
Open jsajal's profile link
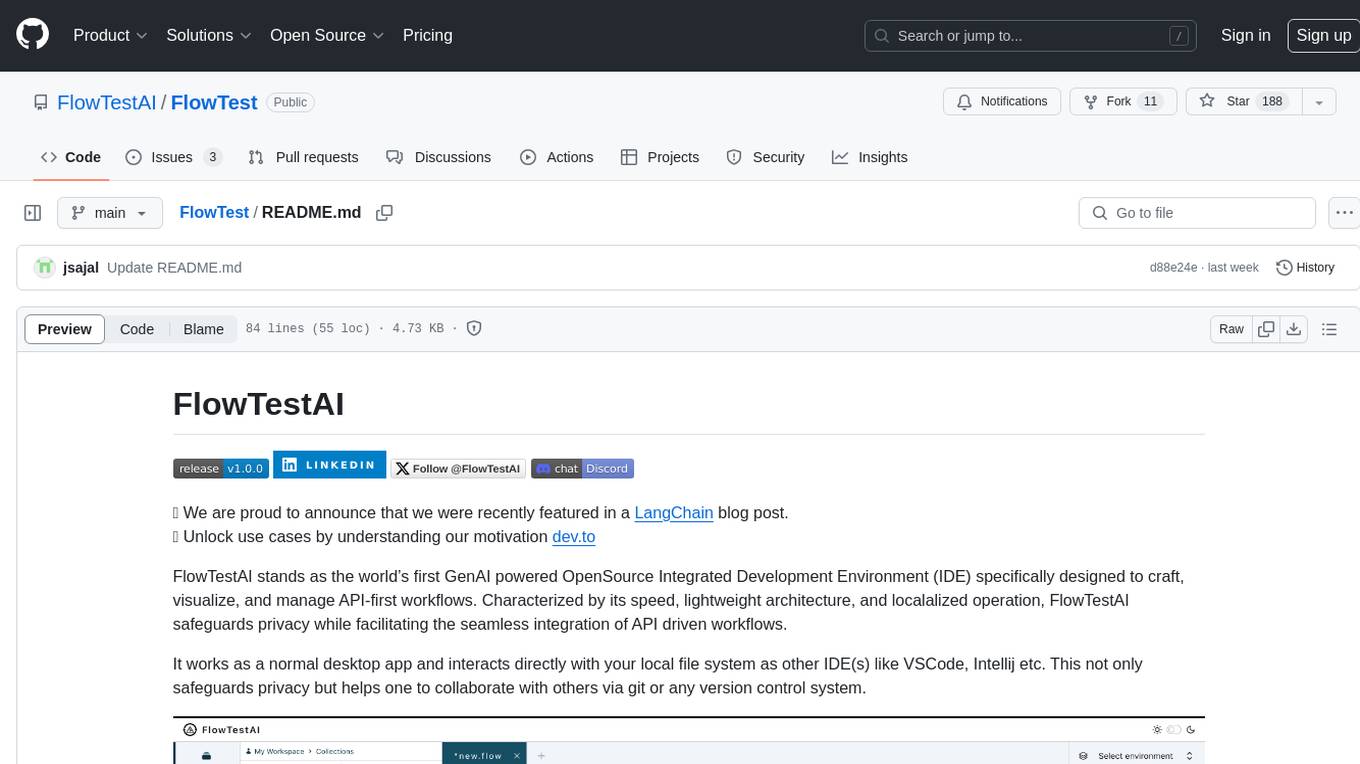pos(81,267)
